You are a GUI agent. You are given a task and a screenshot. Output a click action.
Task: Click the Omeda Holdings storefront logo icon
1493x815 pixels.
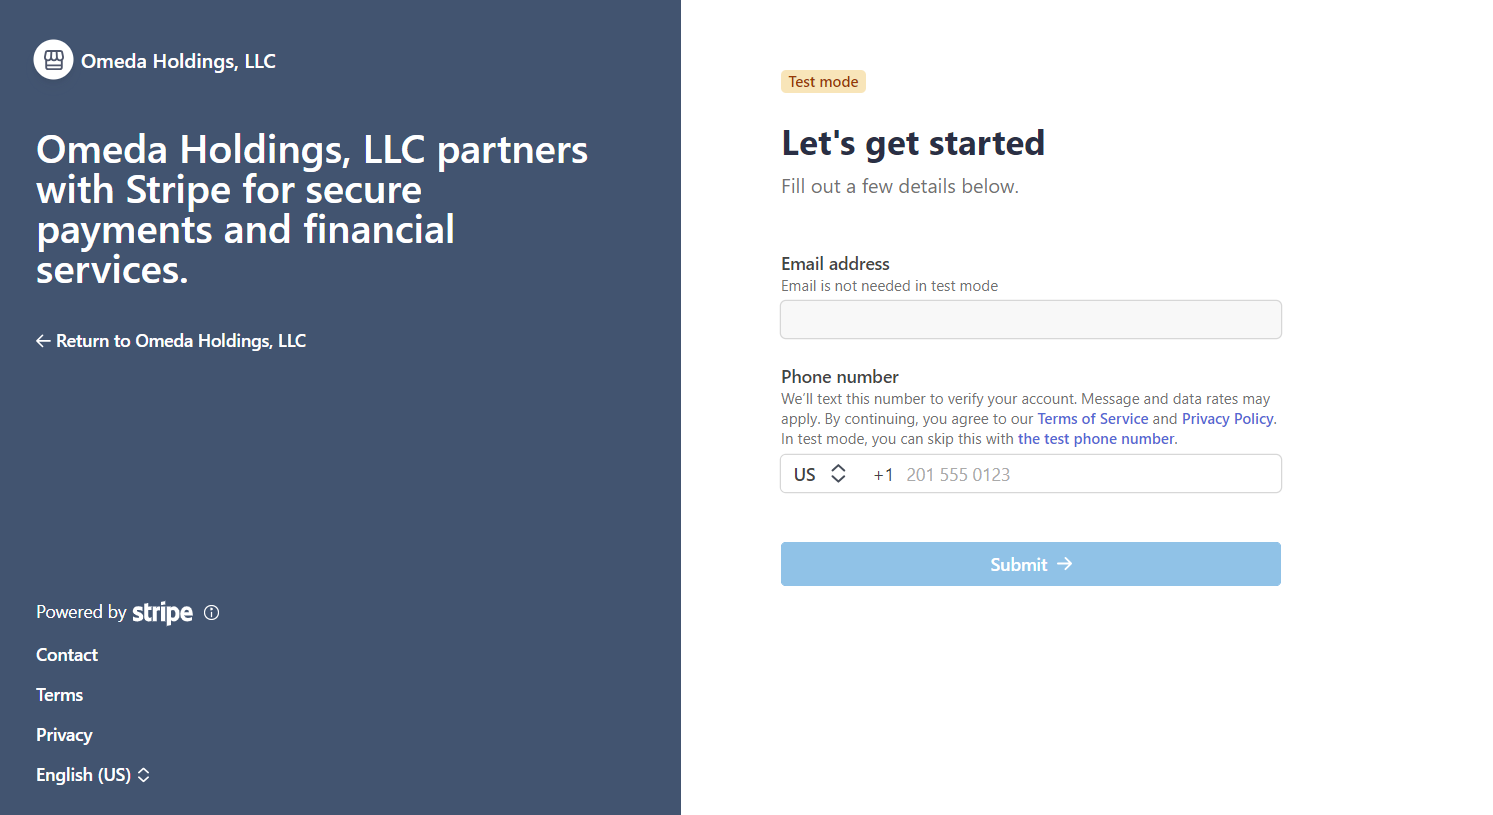54,60
